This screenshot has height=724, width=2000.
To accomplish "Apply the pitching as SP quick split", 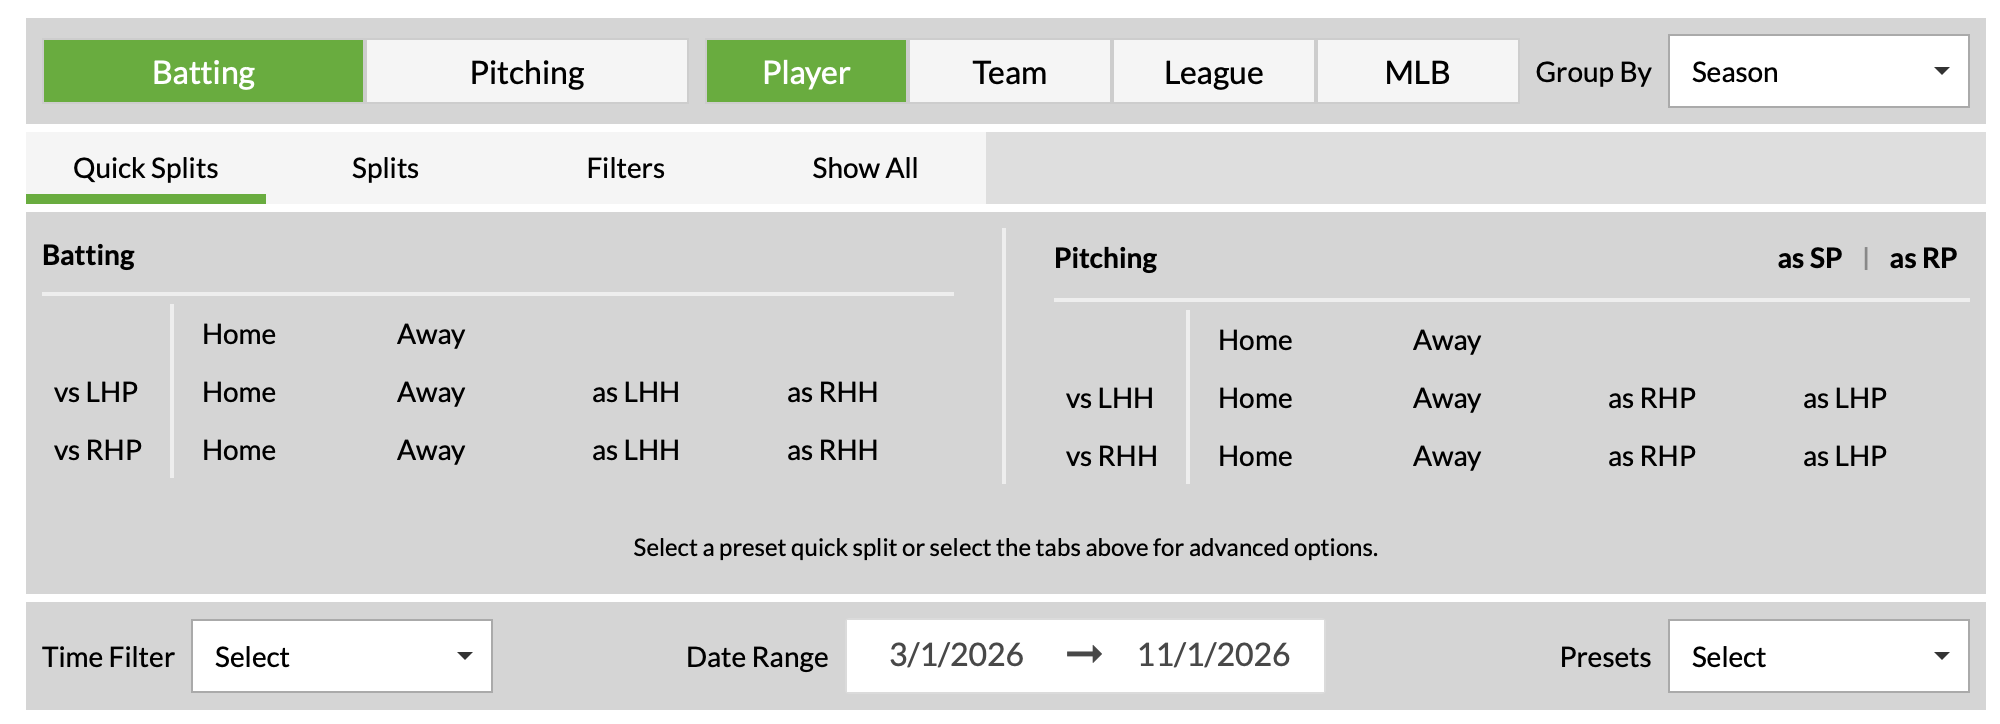I will coord(1809,258).
